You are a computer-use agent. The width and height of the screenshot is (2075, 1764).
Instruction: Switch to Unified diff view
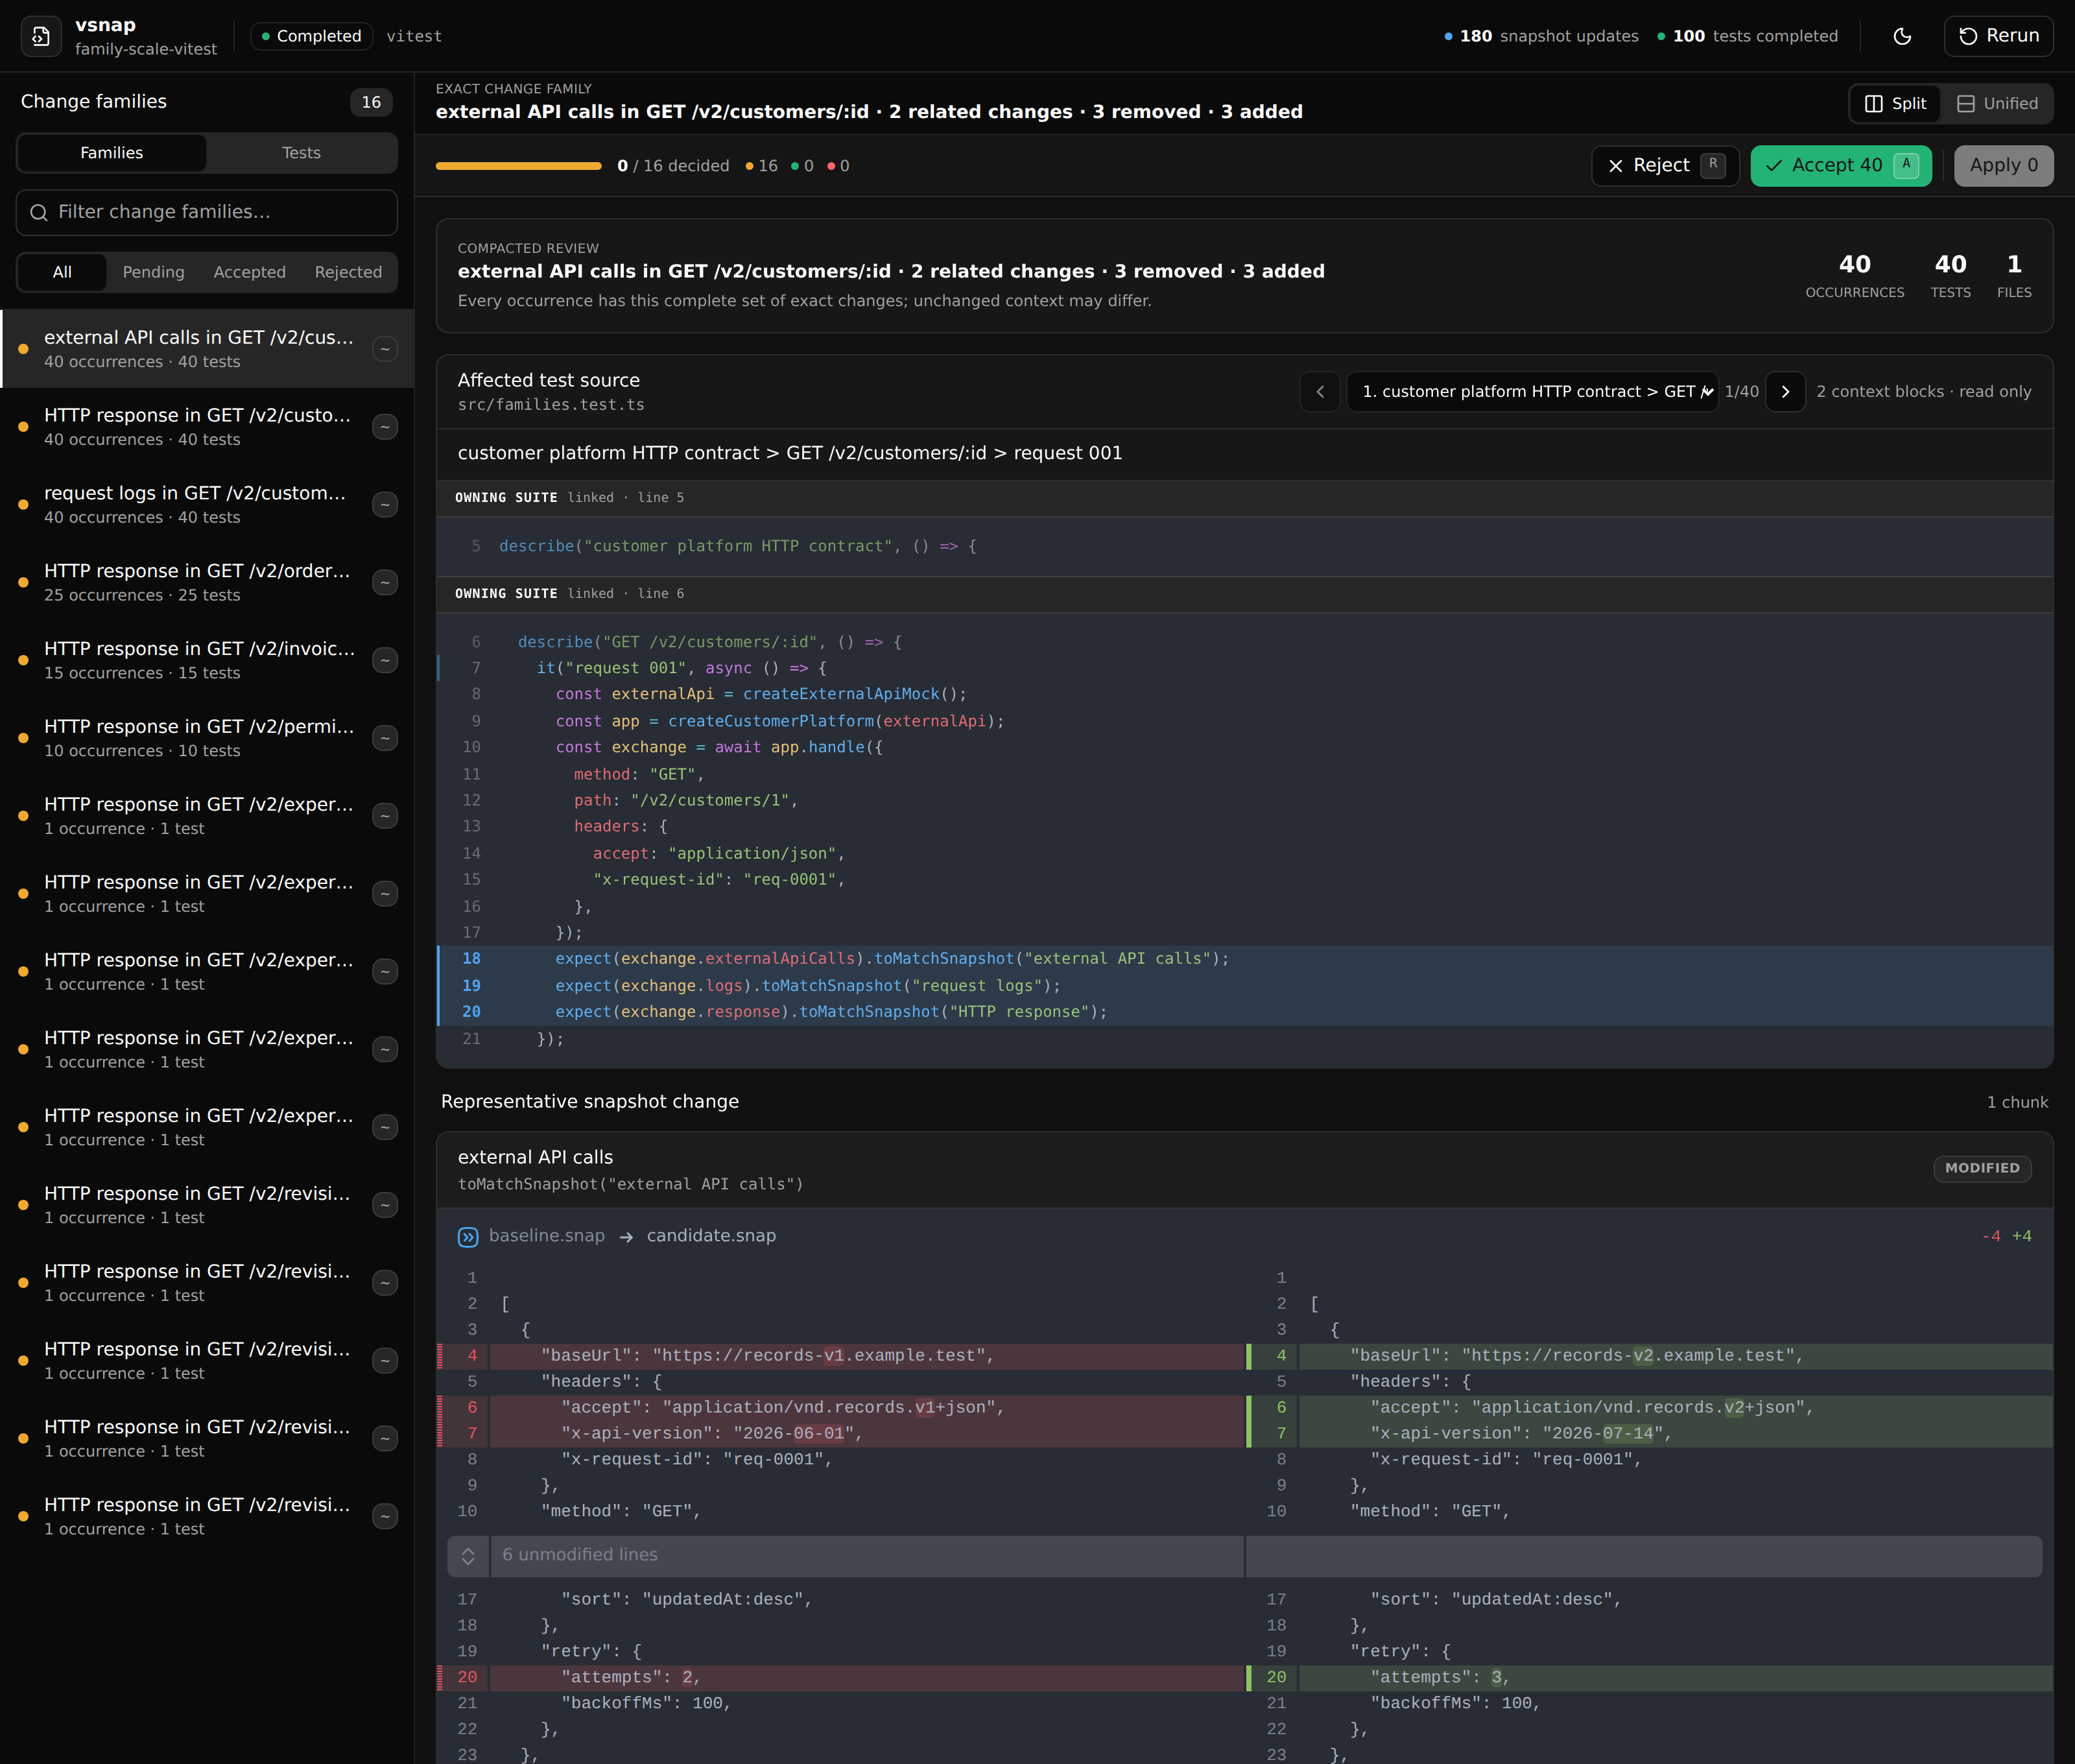pyautogui.click(x=1997, y=104)
